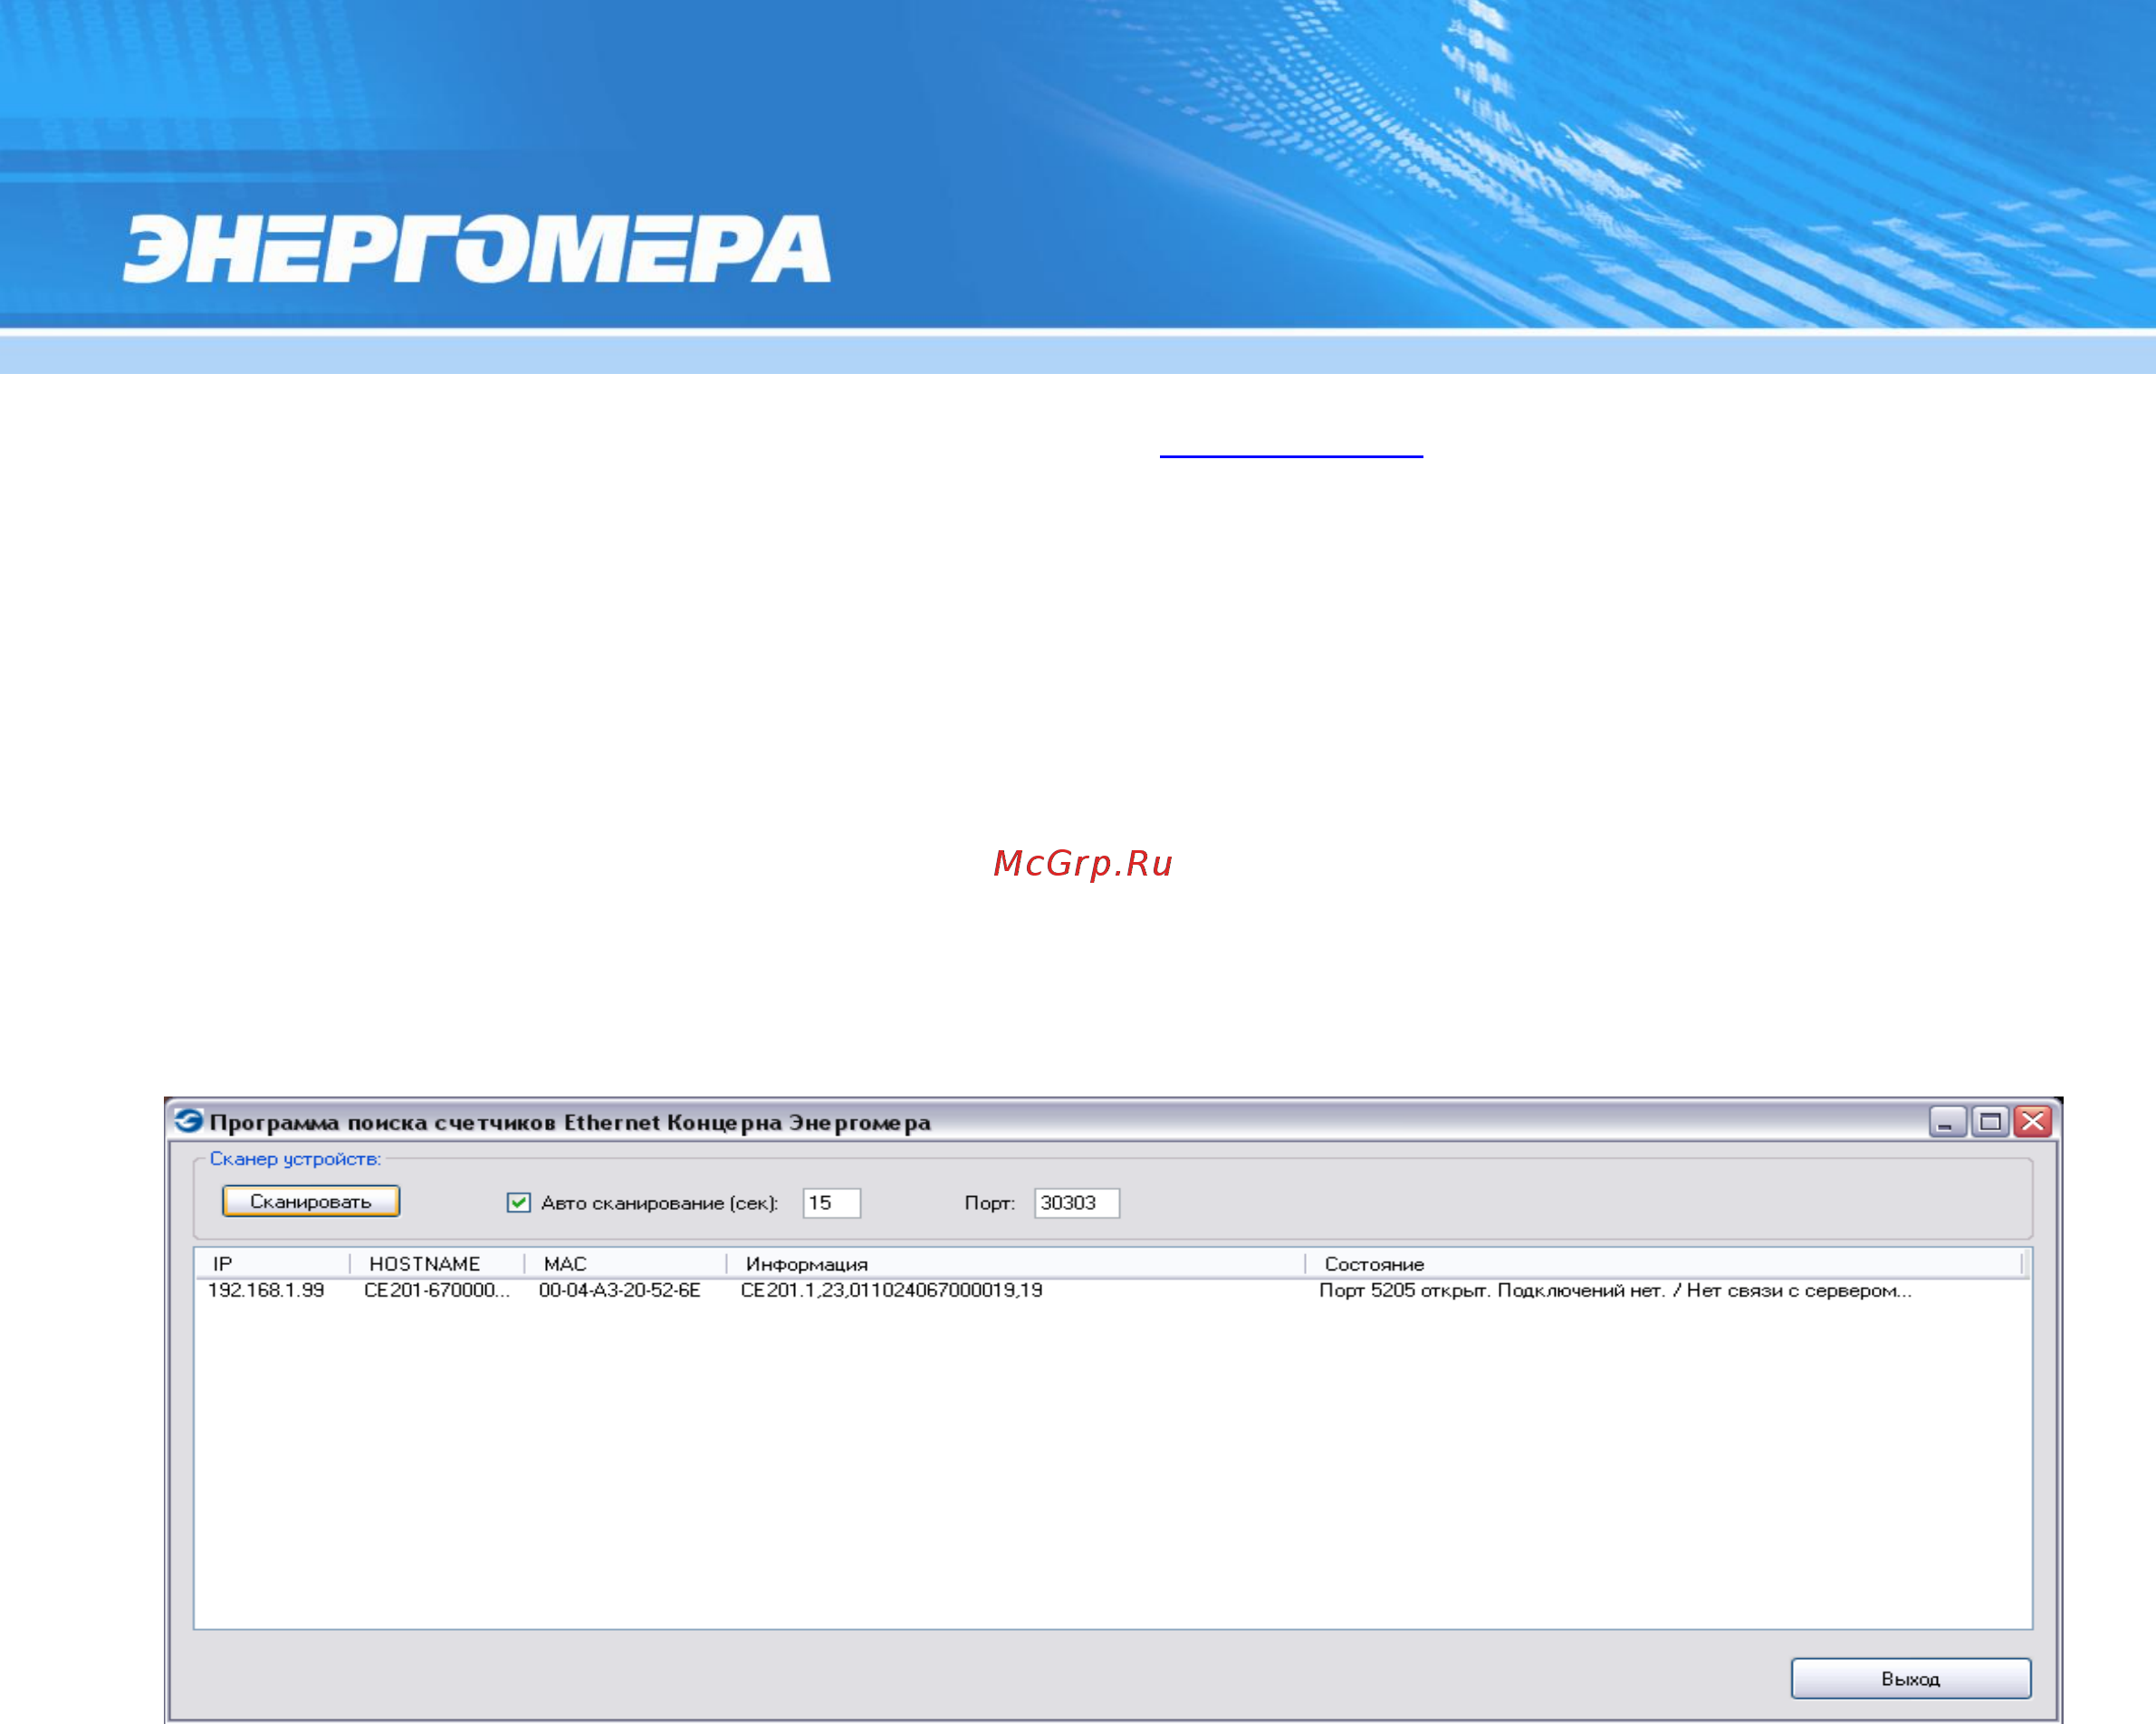
Task: Click the program title bar text
Action: [x=570, y=1122]
